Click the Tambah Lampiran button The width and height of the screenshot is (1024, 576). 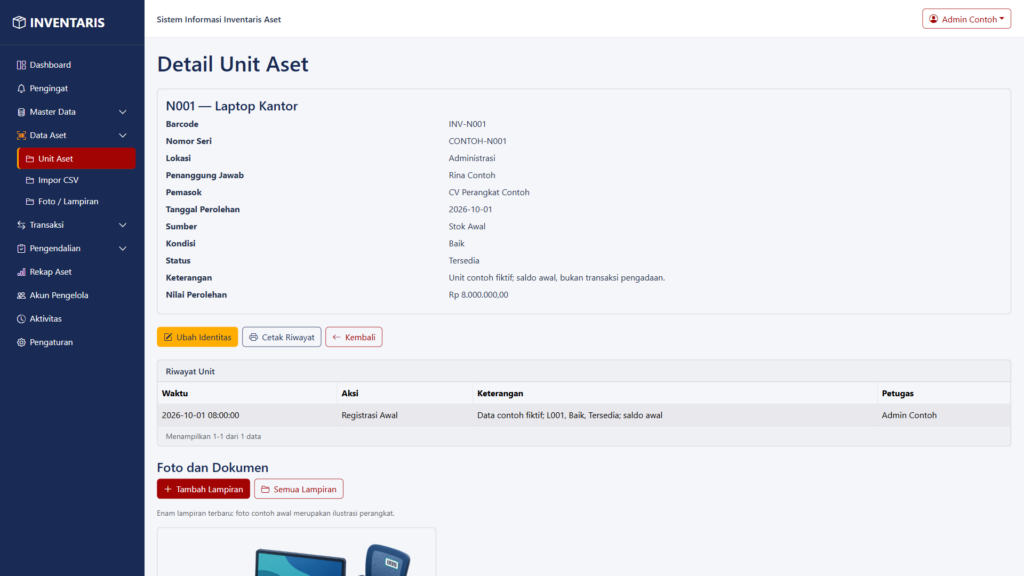pyautogui.click(x=203, y=489)
